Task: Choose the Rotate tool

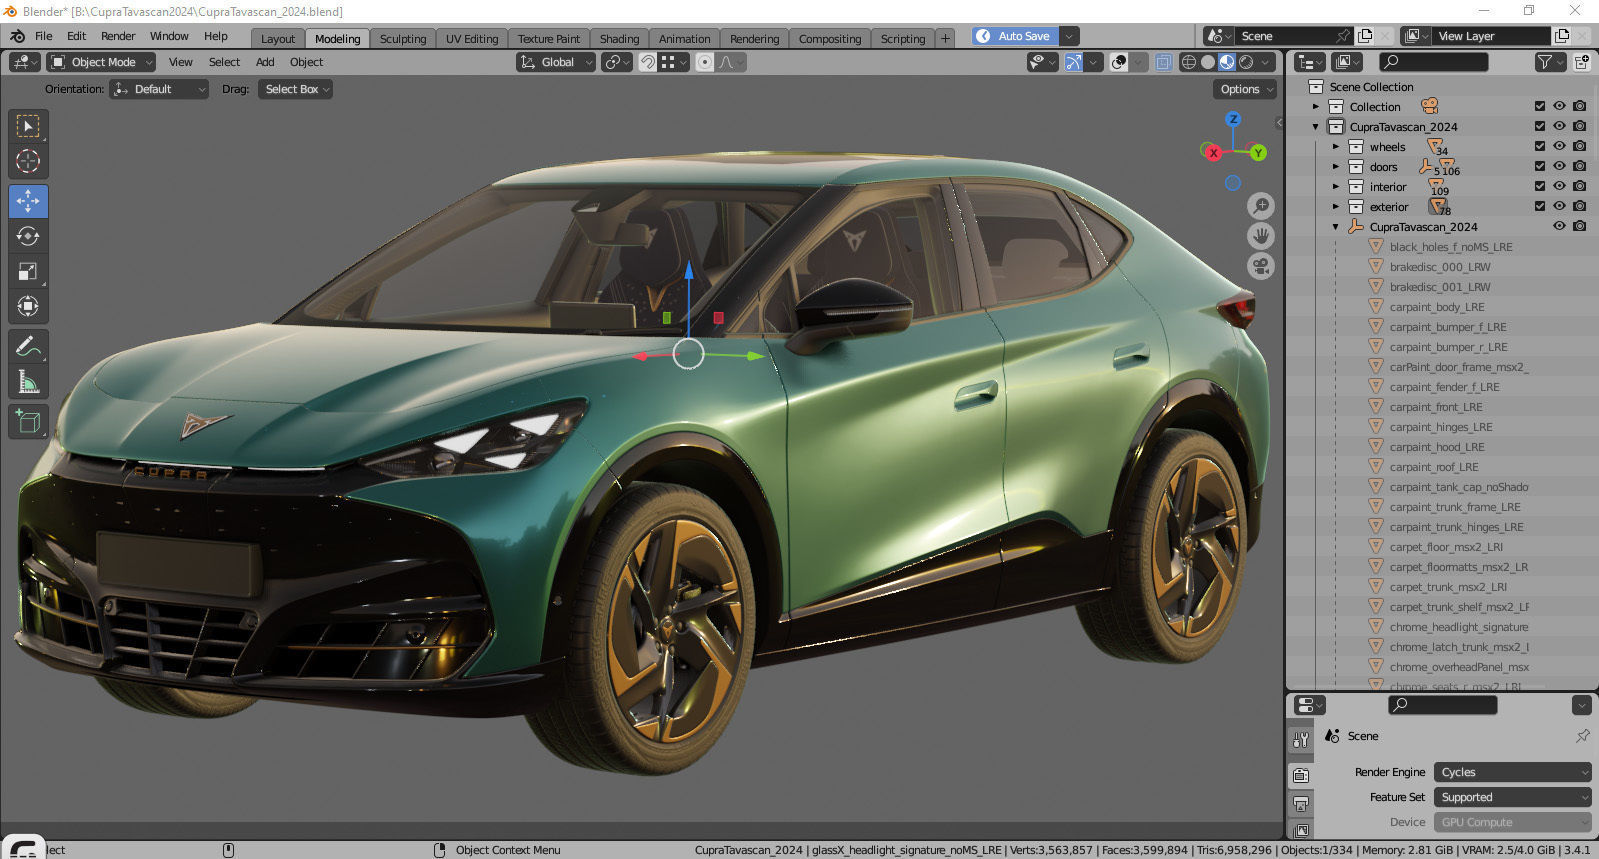Action: [x=28, y=236]
